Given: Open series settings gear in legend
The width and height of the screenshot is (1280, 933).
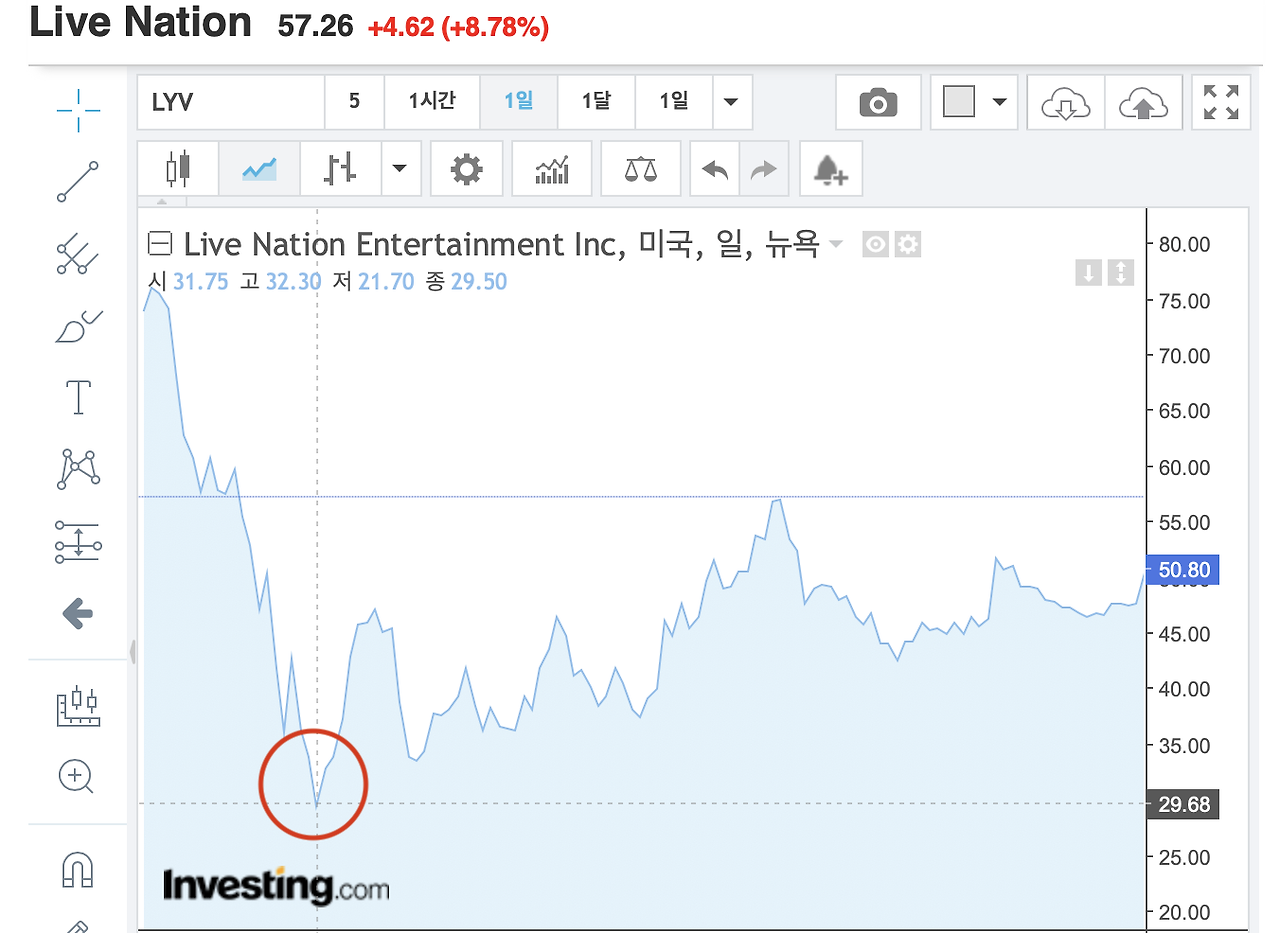Looking at the screenshot, I should [907, 244].
